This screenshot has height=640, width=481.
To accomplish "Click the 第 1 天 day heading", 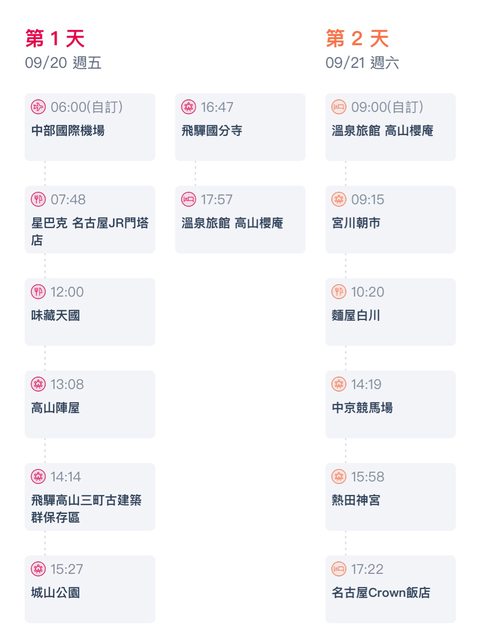I will [55, 39].
